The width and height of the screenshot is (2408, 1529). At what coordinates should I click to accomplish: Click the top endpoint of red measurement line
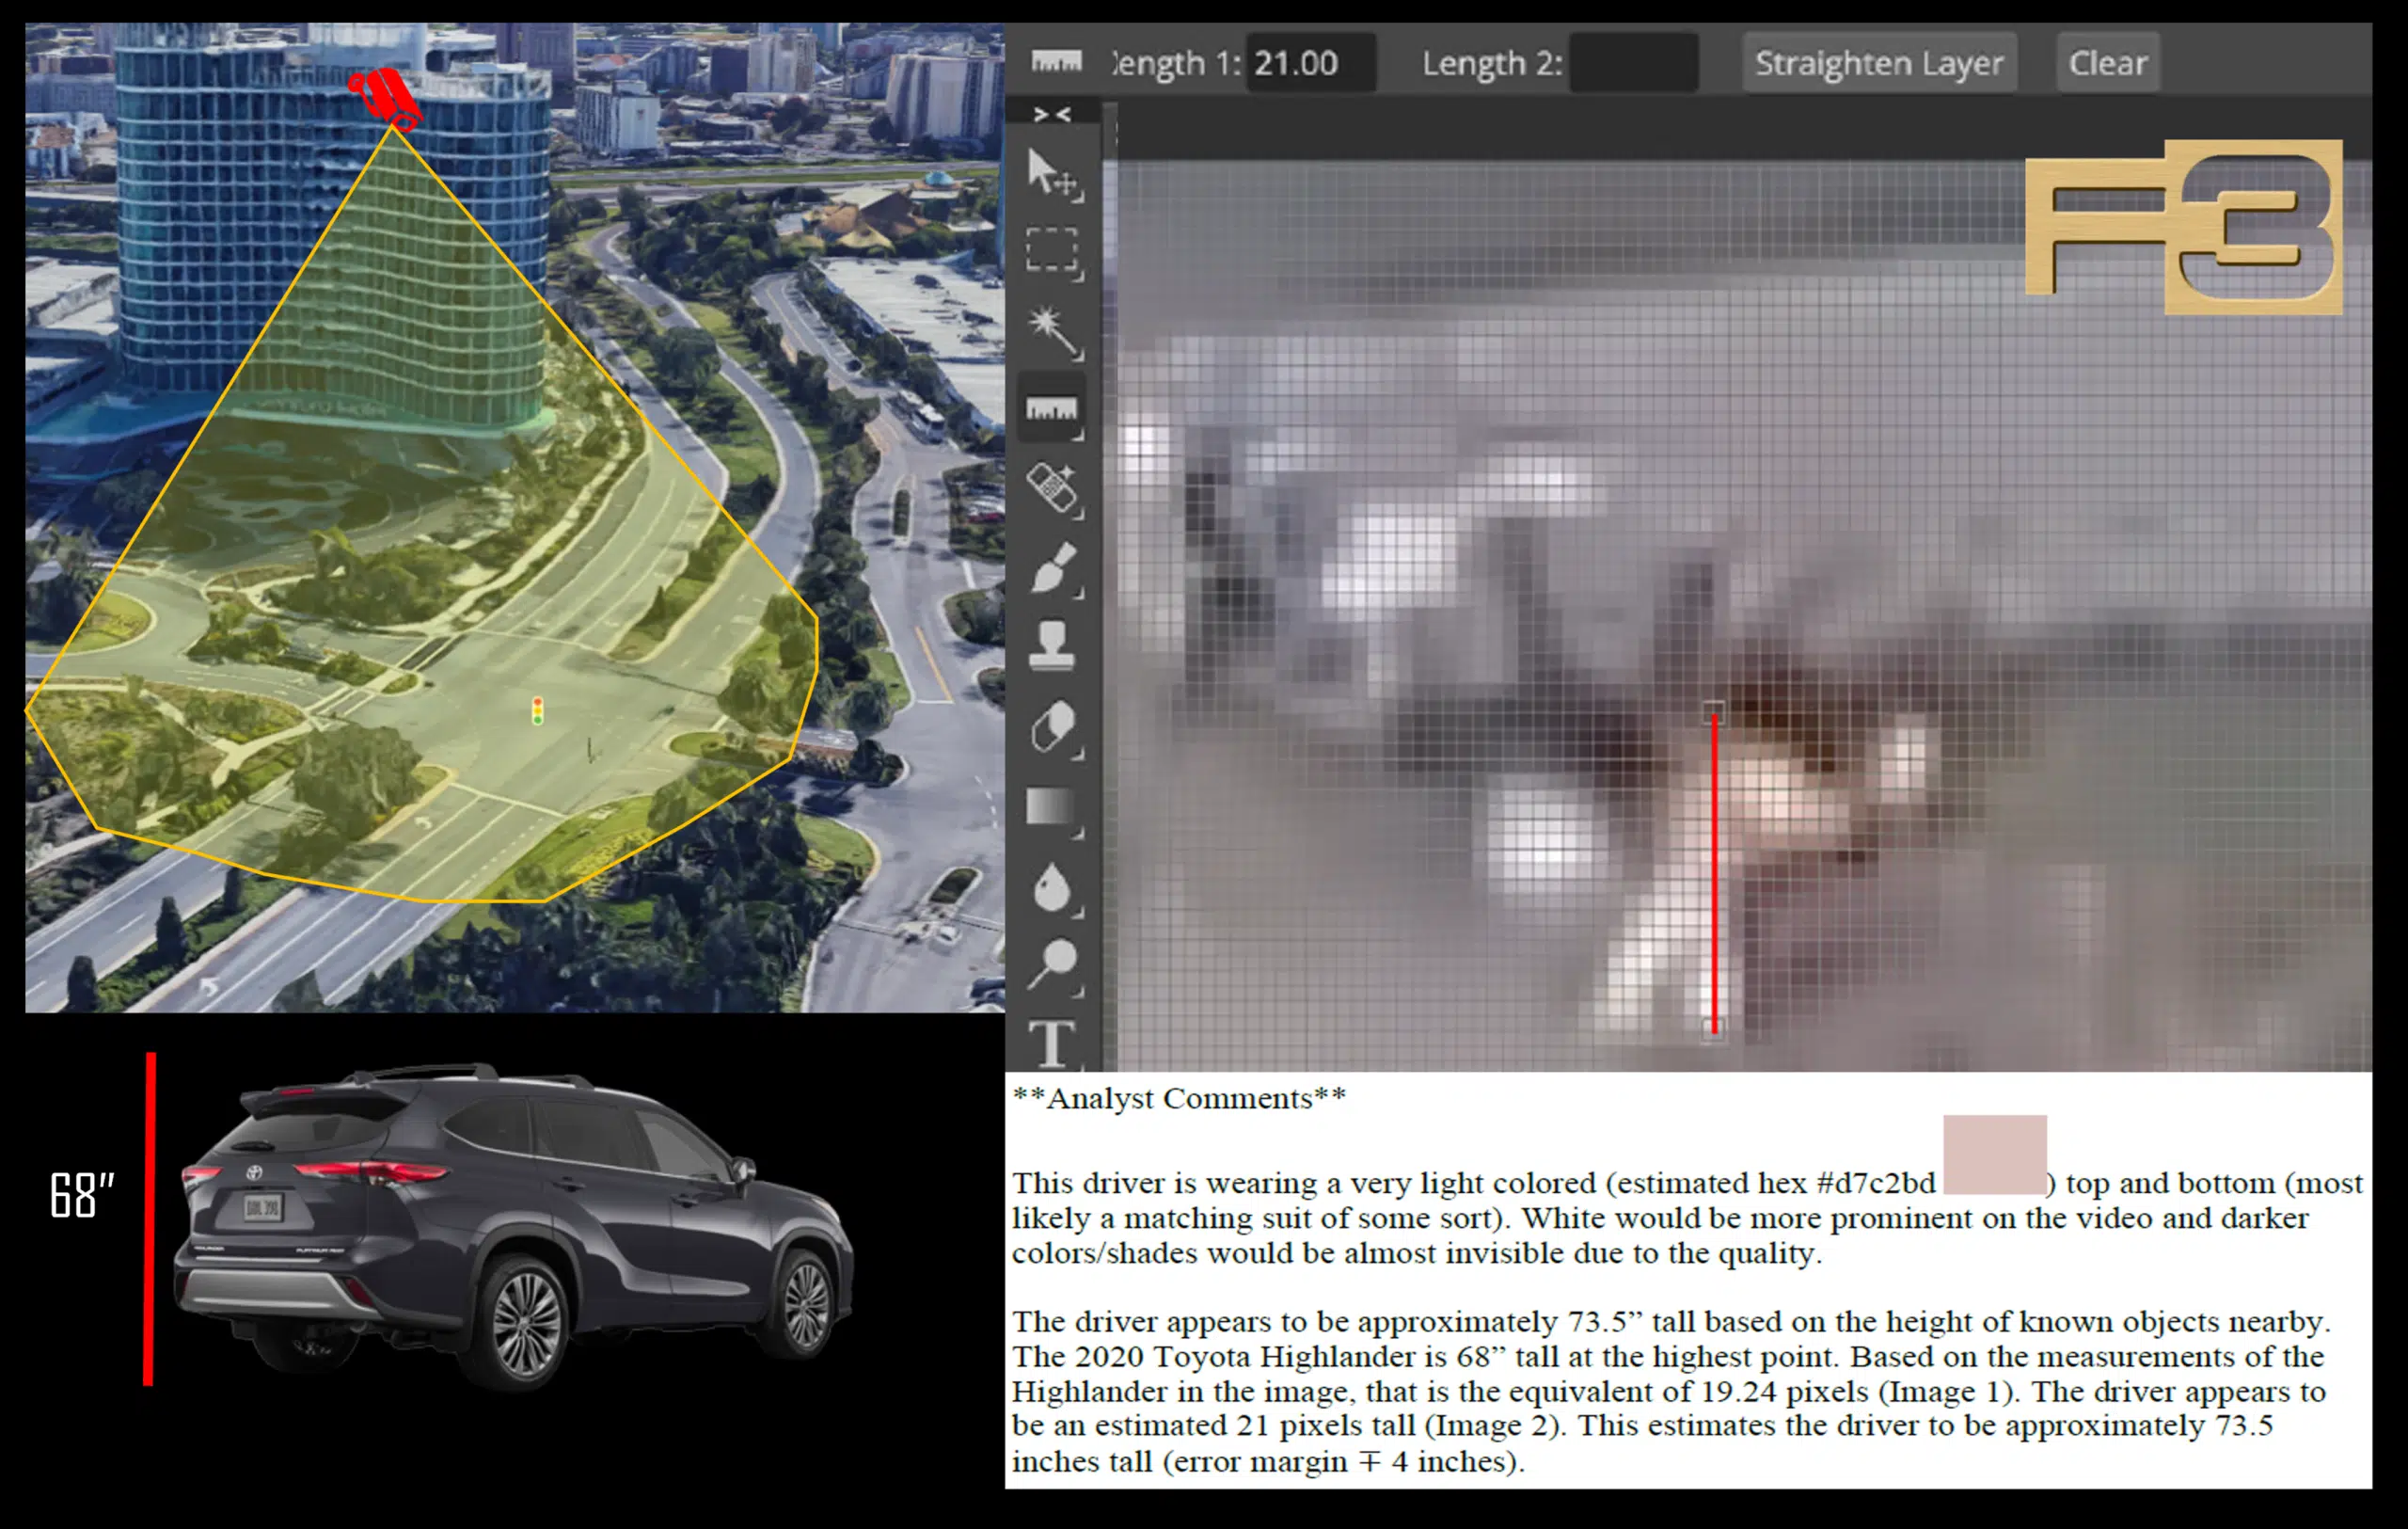[1713, 713]
